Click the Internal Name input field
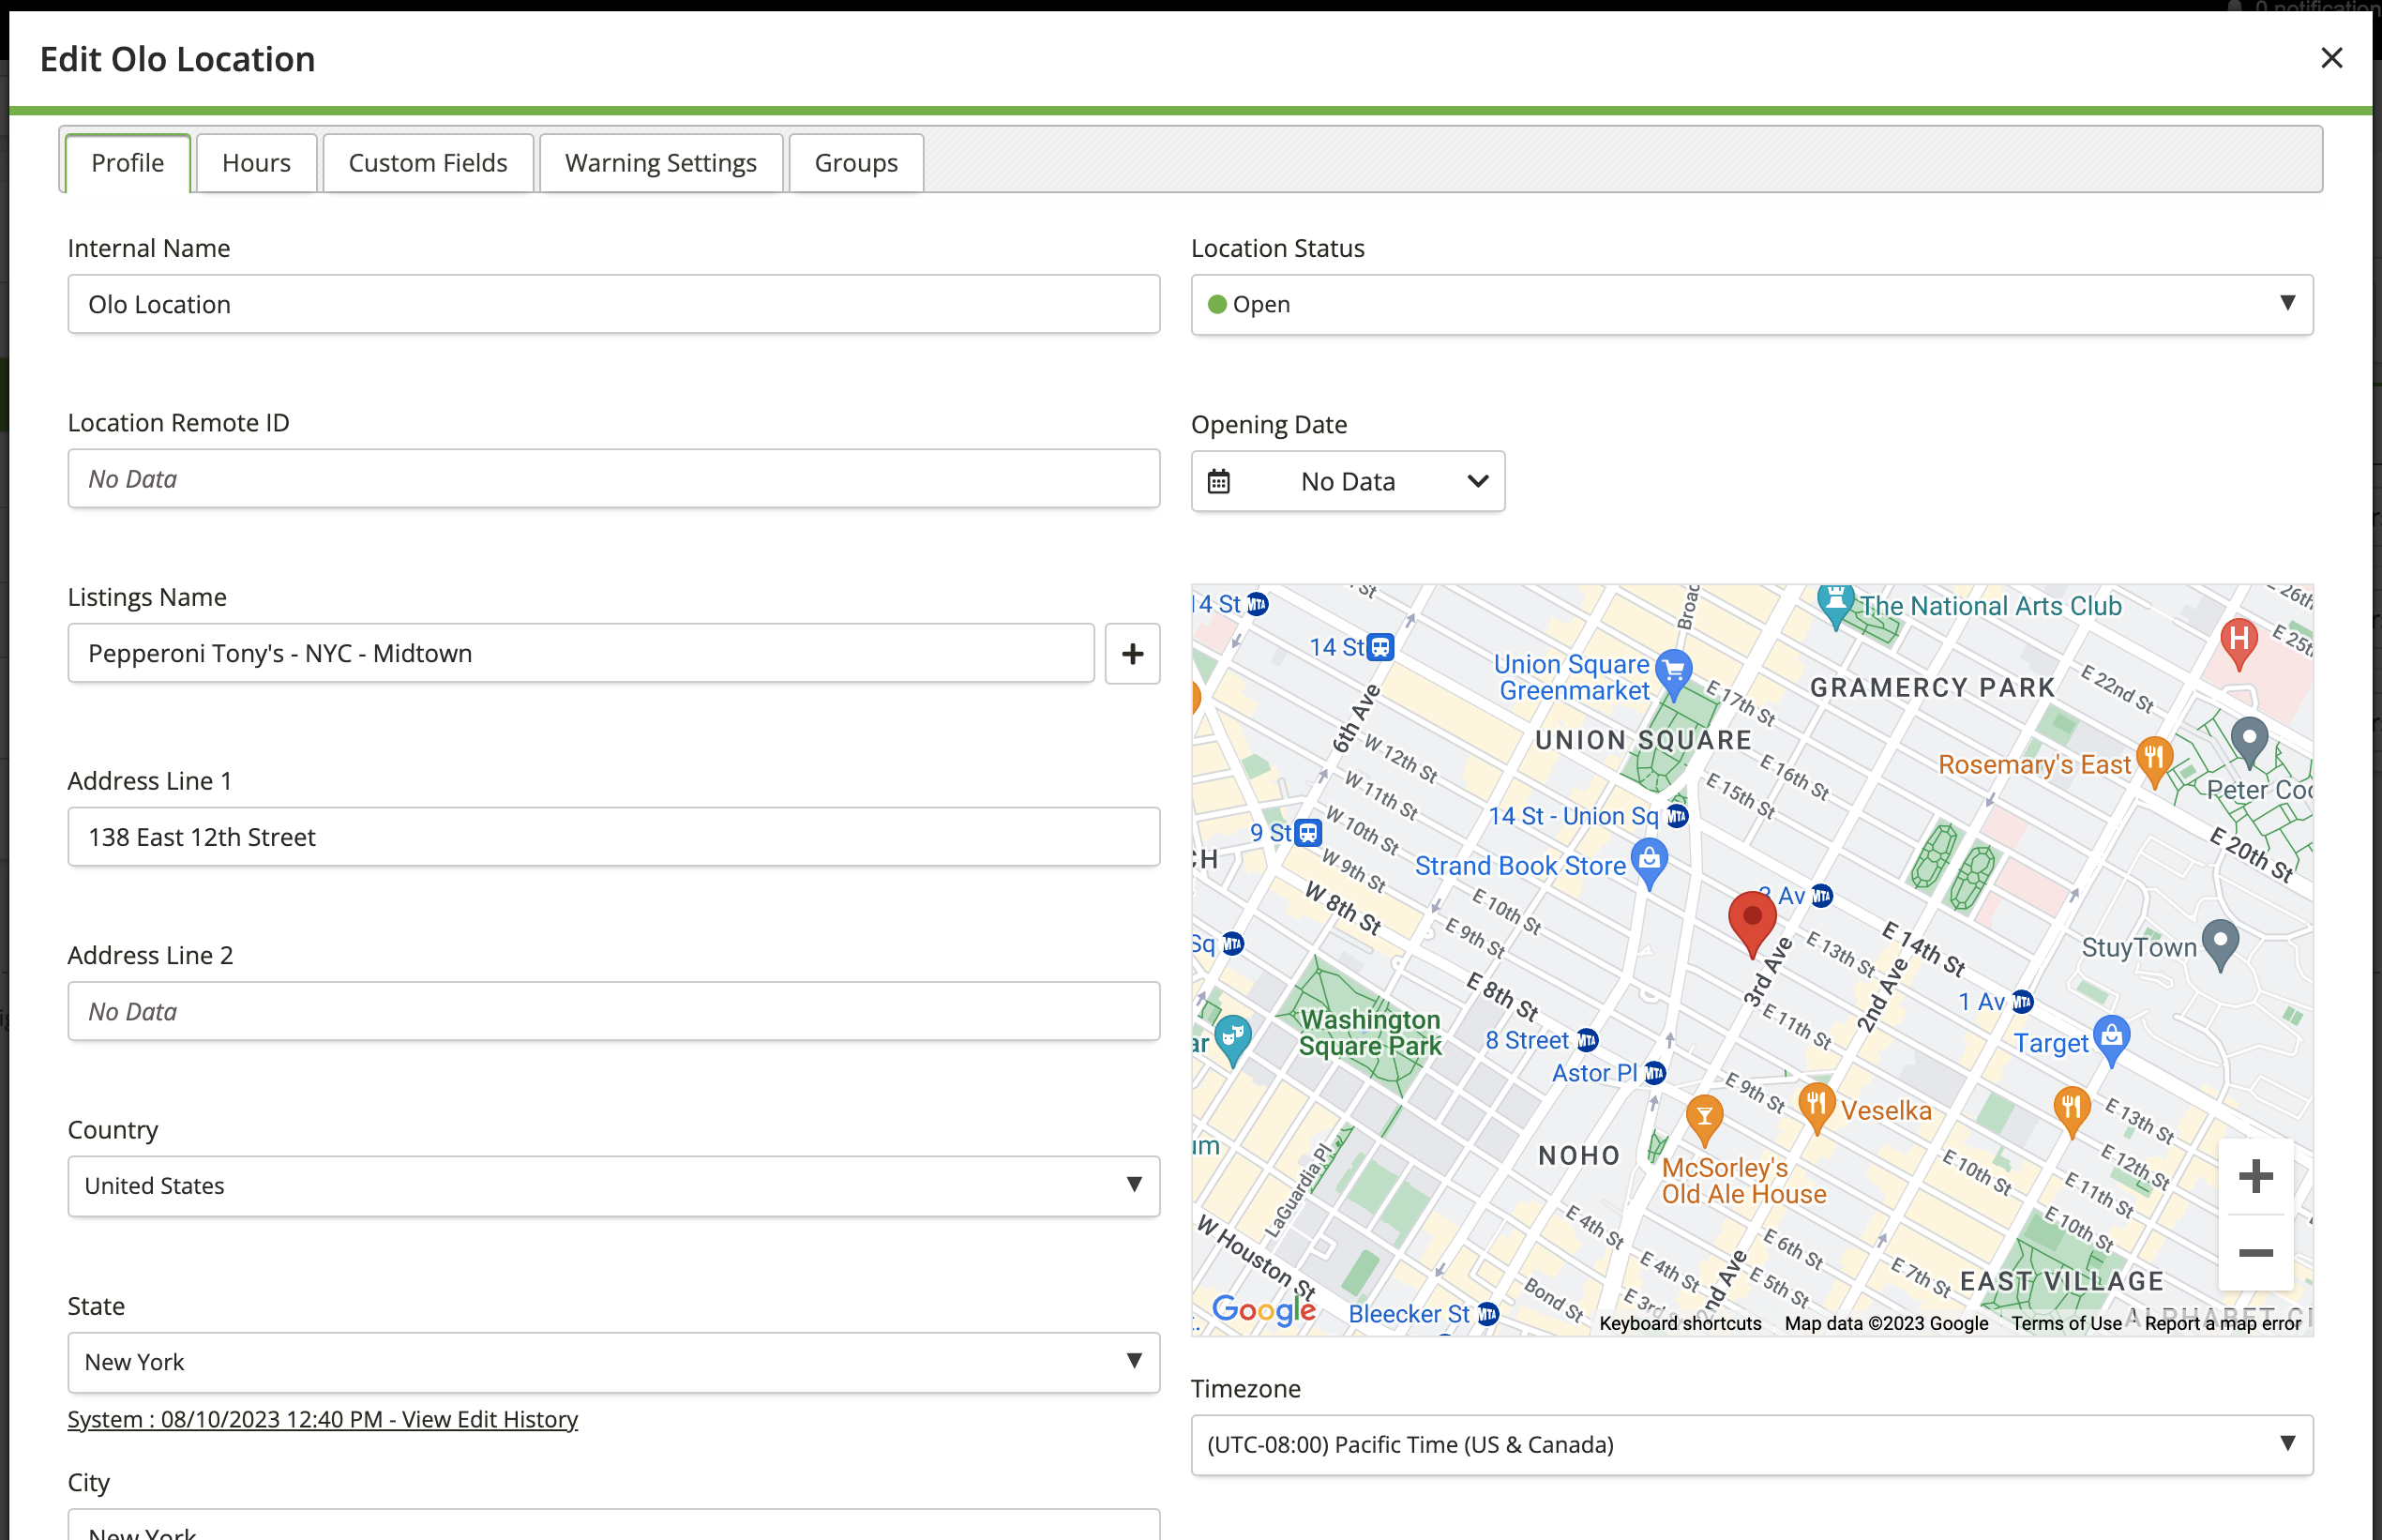2382x1540 pixels. pos(613,304)
